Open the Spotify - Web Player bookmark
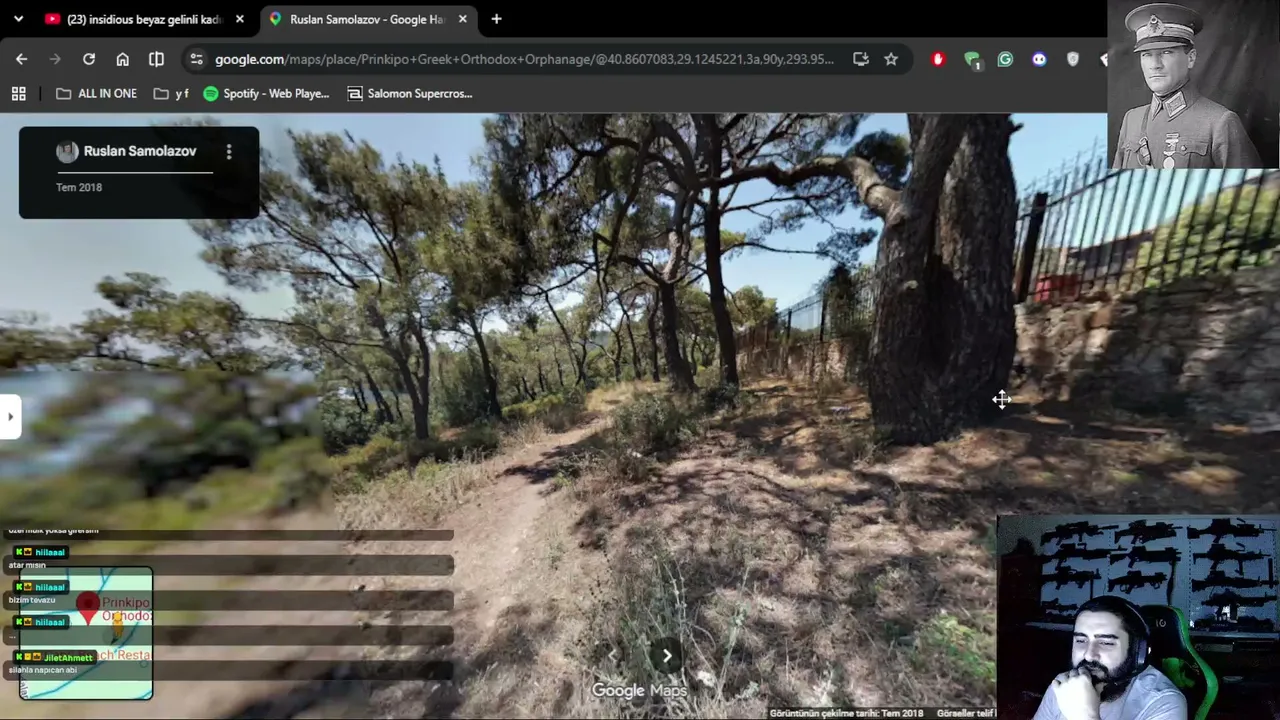Viewport: 1280px width, 720px height. click(x=266, y=93)
